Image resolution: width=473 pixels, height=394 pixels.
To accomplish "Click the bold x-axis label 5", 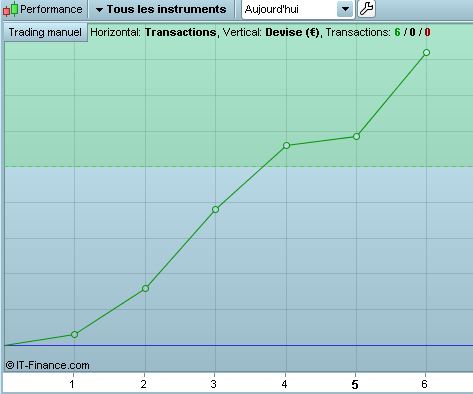I will pos(355,385).
